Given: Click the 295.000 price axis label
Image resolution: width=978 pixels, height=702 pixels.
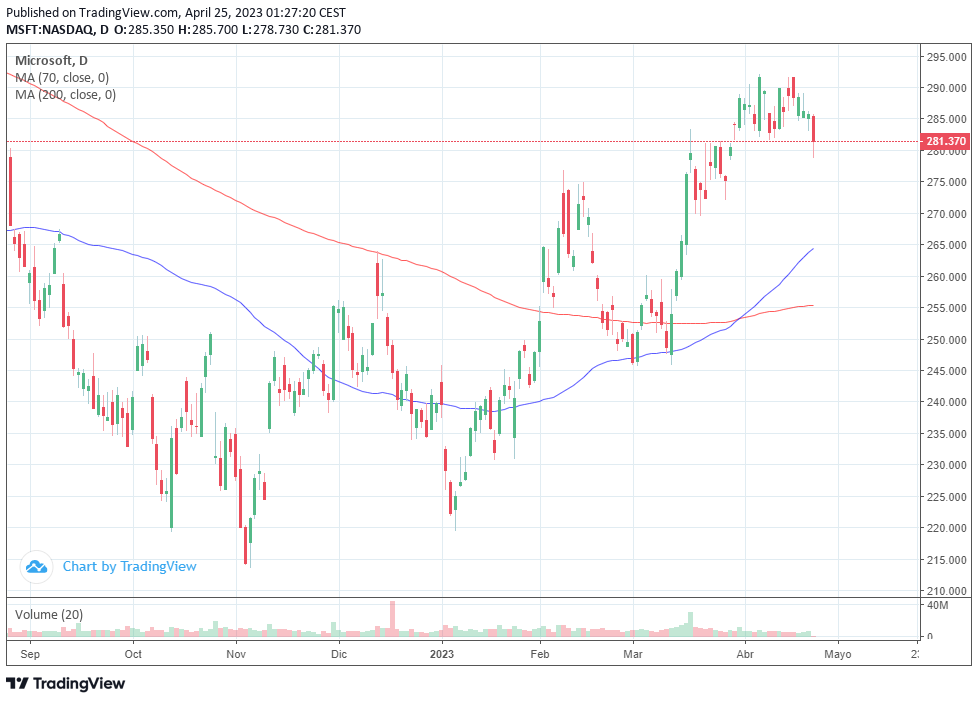Looking at the screenshot, I should pyautogui.click(x=946, y=57).
